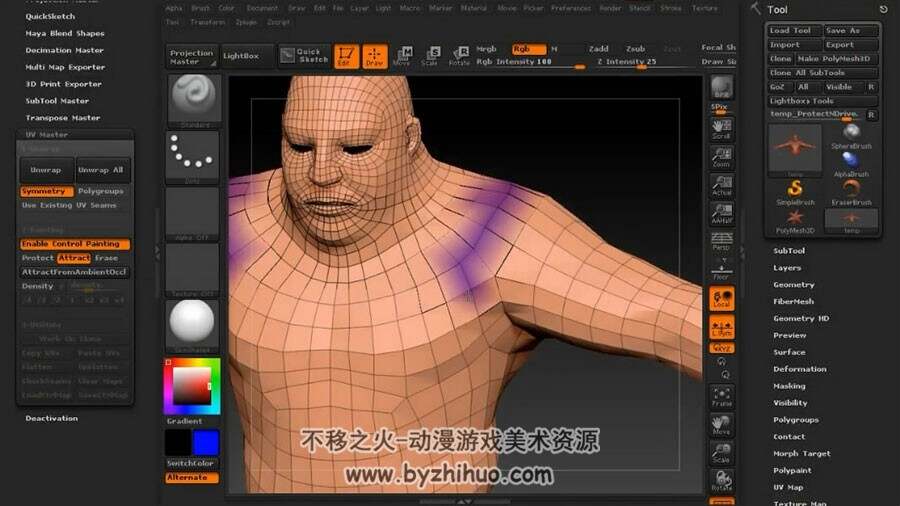Select the Scale transform button in top shelf
Screen dimensions: 900x506
coord(431,56)
